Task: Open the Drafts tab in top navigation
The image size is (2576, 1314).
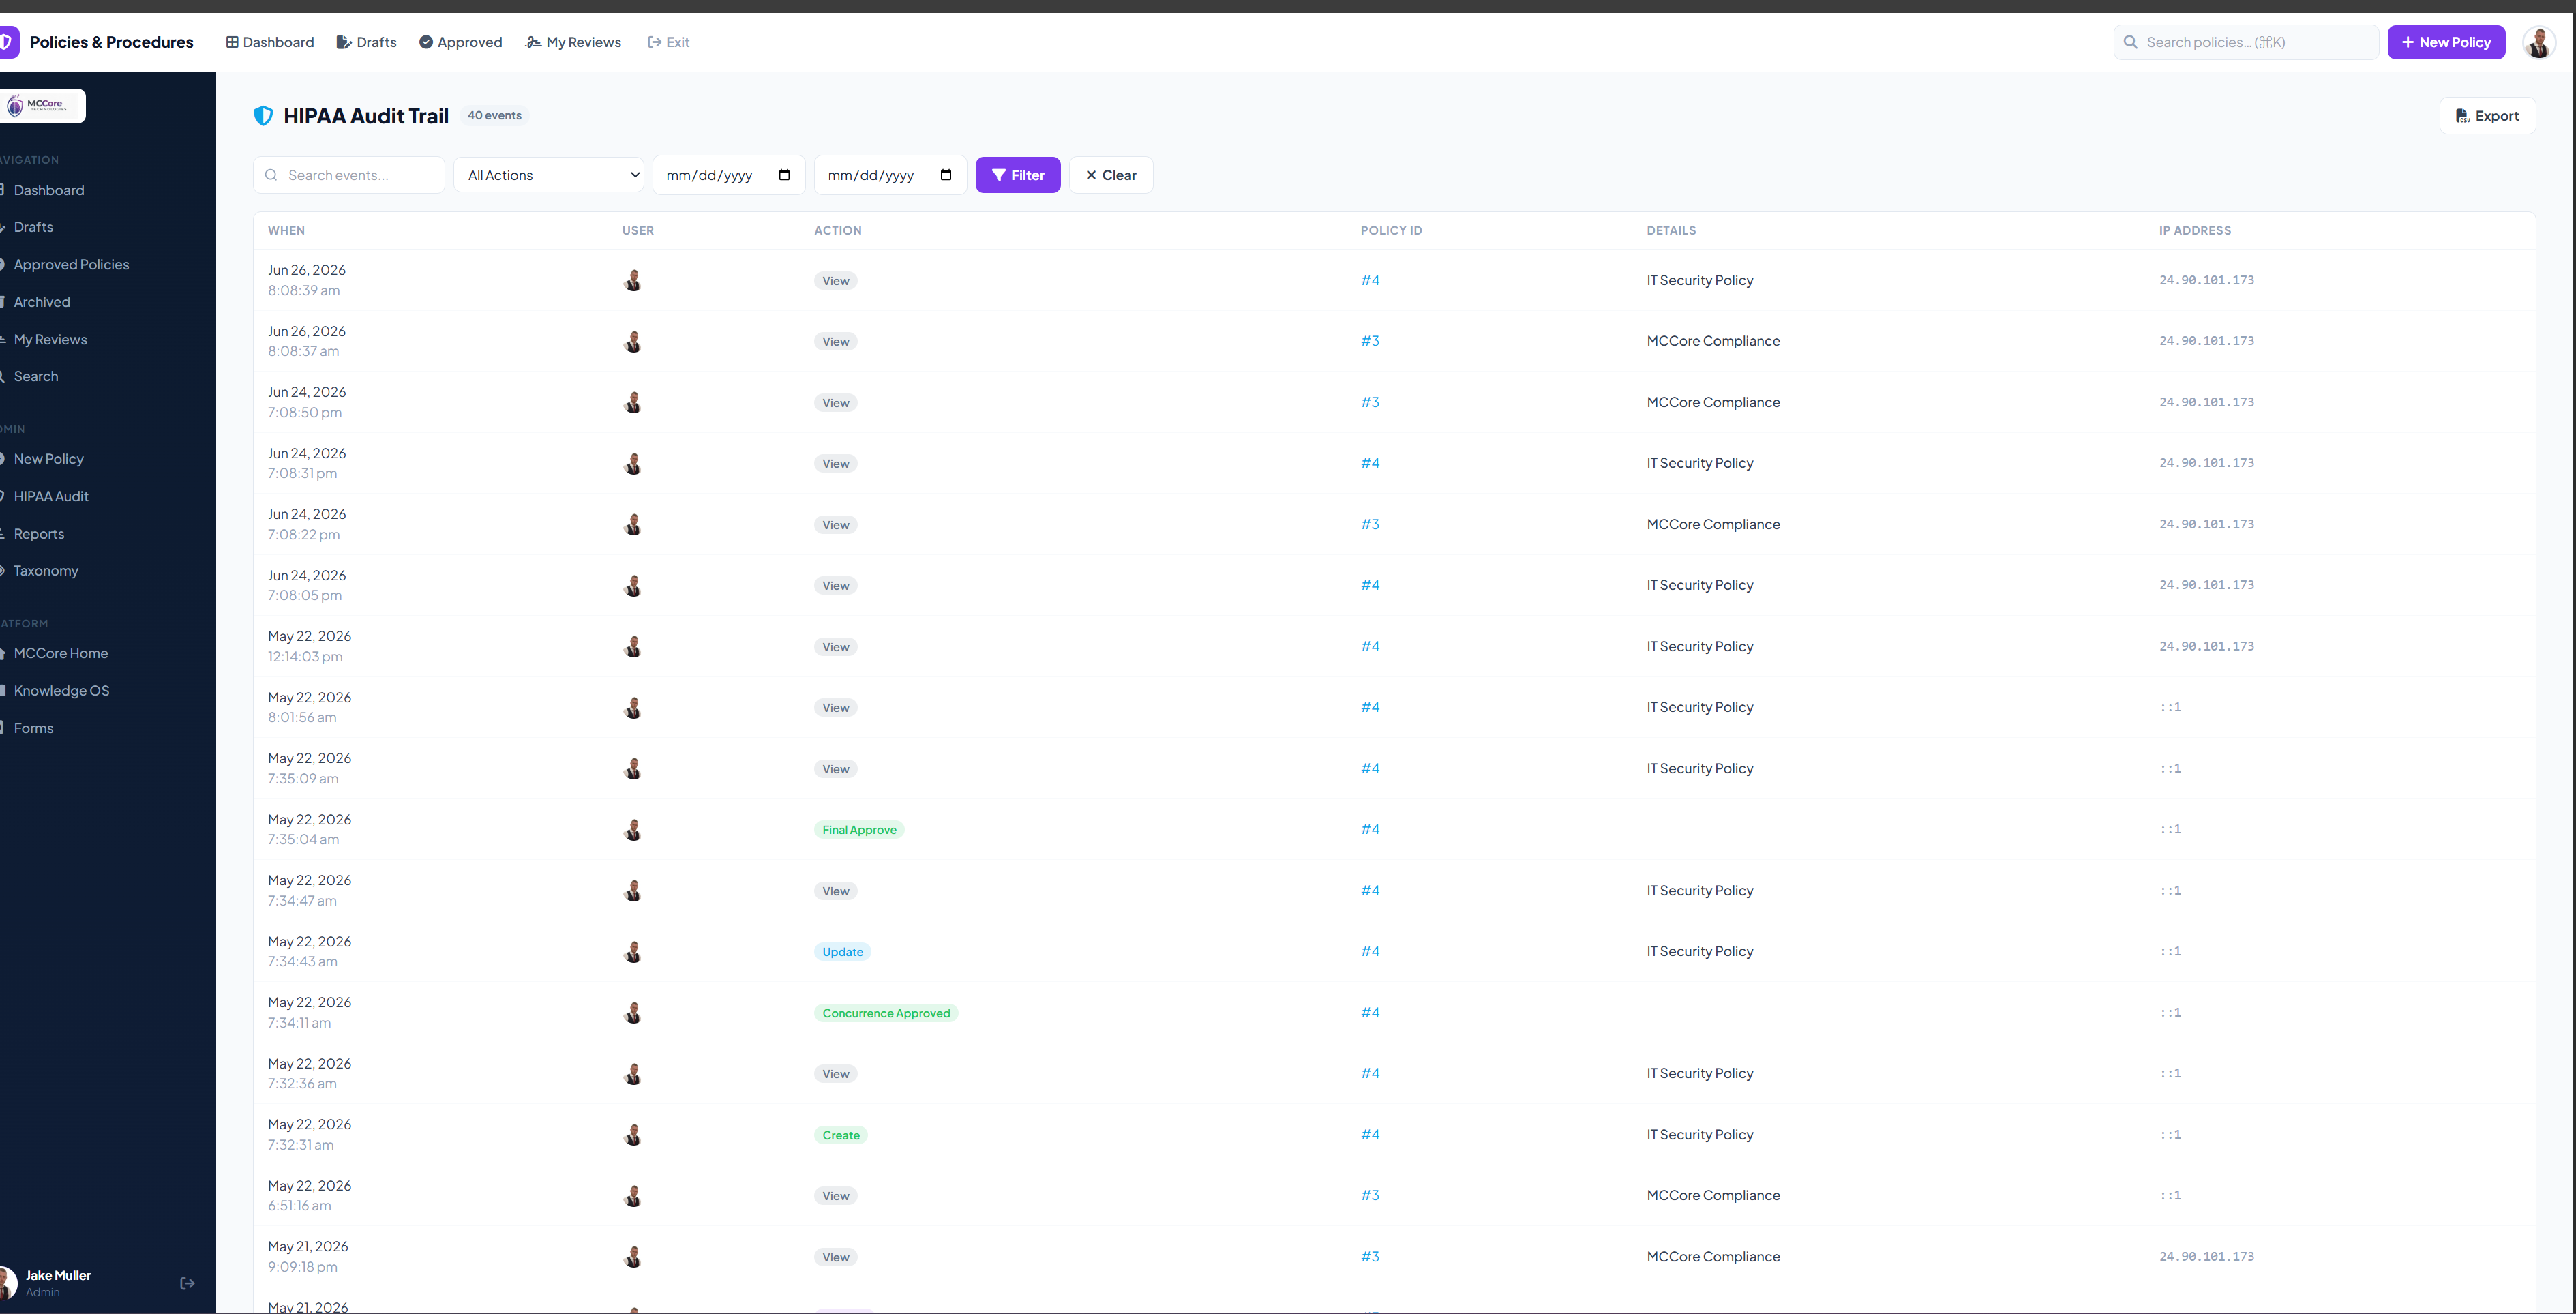Action: coord(366,42)
